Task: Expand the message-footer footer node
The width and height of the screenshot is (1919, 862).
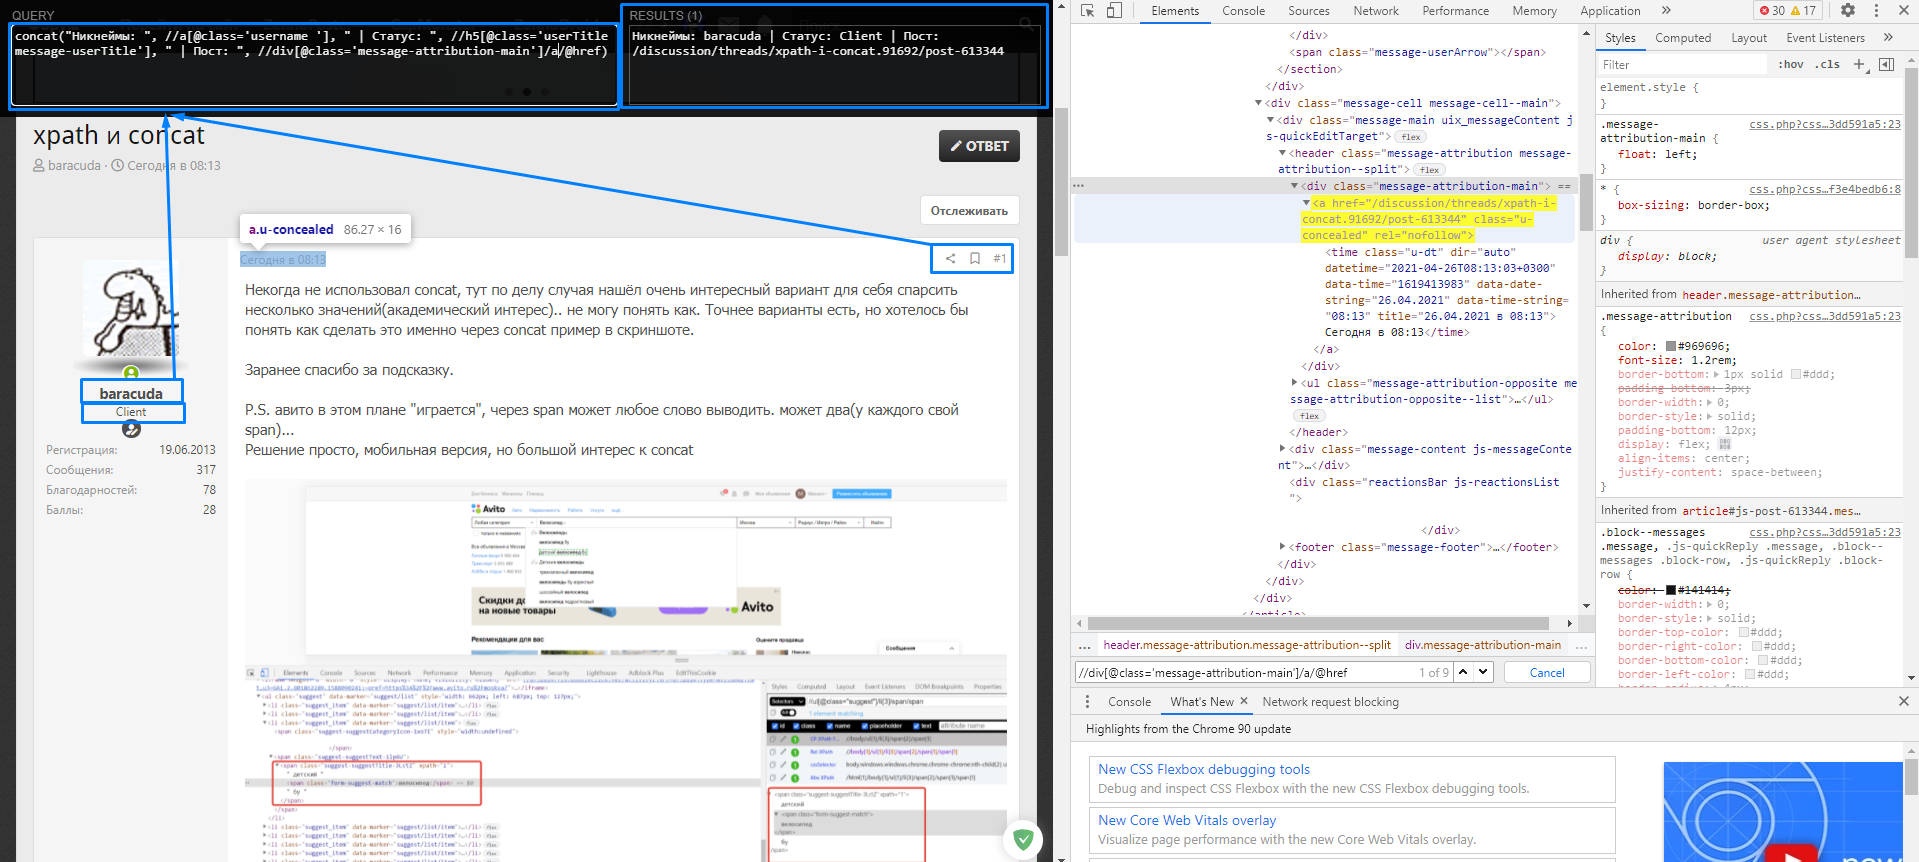Action: tap(1283, 547)
